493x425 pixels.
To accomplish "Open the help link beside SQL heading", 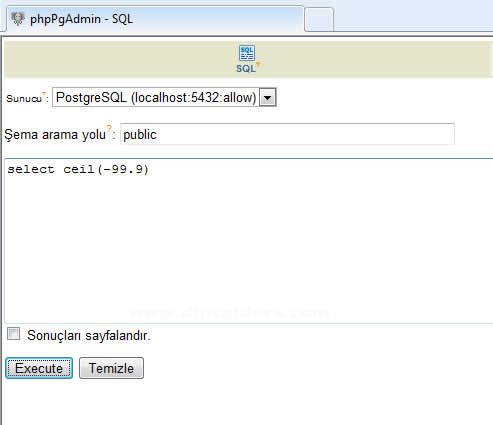I will [258, 63].
